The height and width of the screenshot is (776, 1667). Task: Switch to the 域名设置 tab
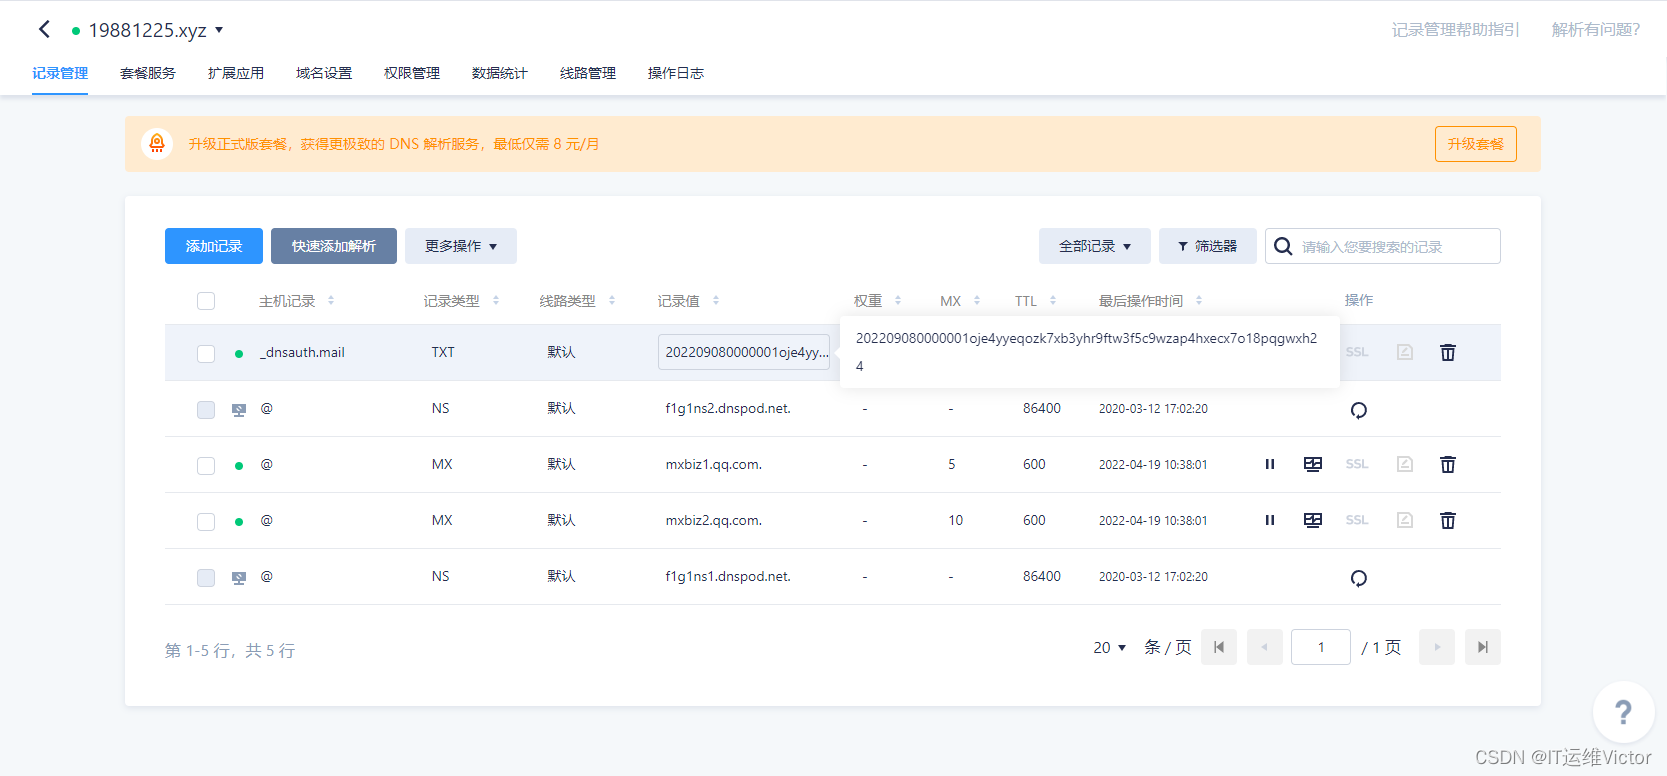(324, 73)
